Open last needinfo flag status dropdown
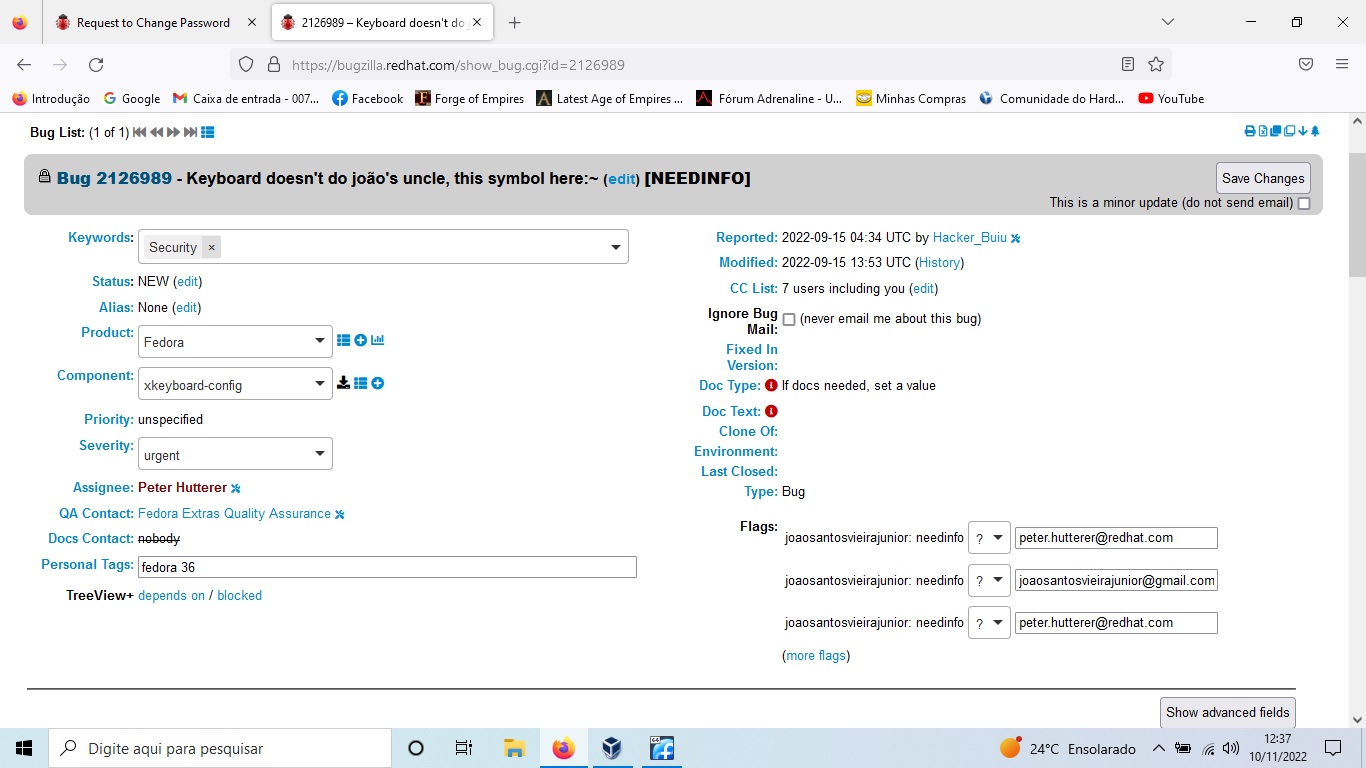This screenshot has width=1366, height=768. coord(989,623)
